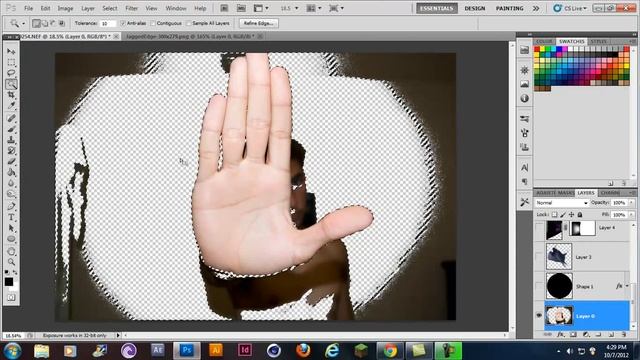Open the Opacity slider dropdown arrow

[631, 203]
